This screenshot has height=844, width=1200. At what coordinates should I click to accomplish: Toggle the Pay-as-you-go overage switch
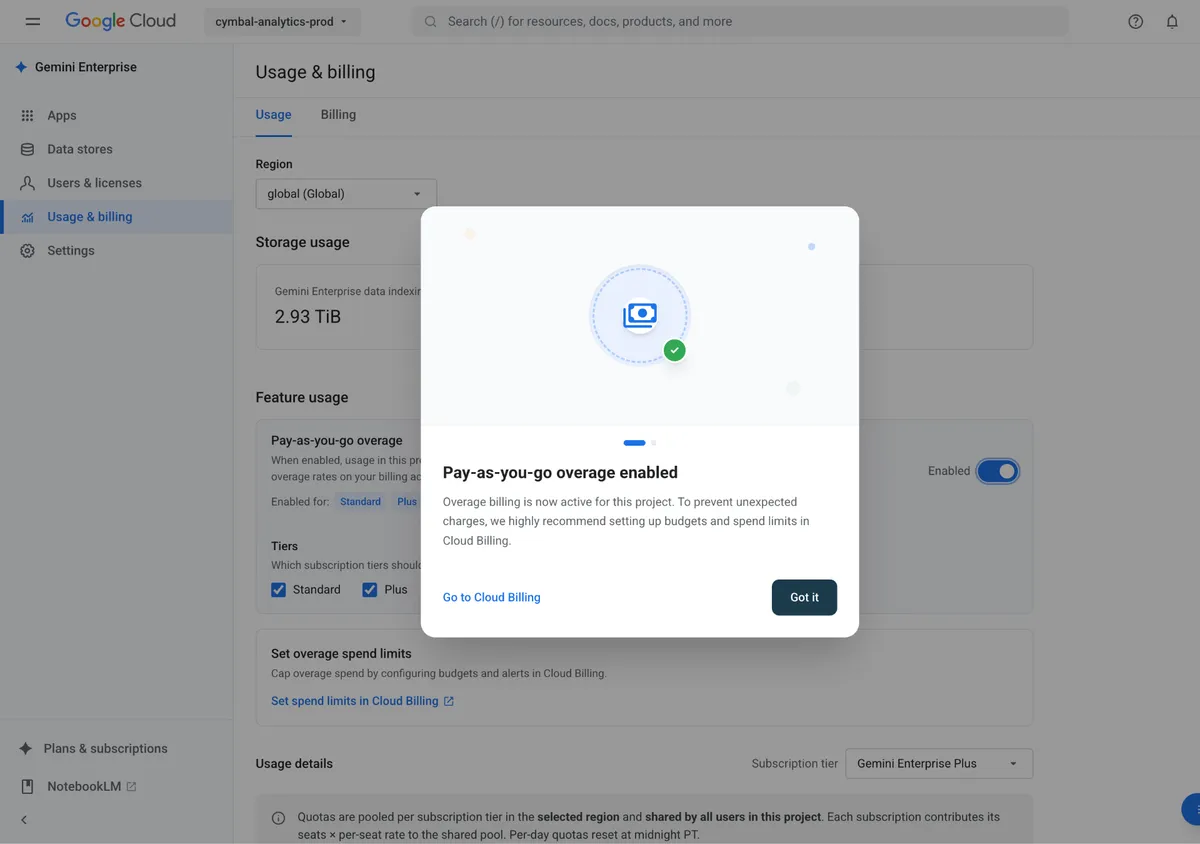997,471
